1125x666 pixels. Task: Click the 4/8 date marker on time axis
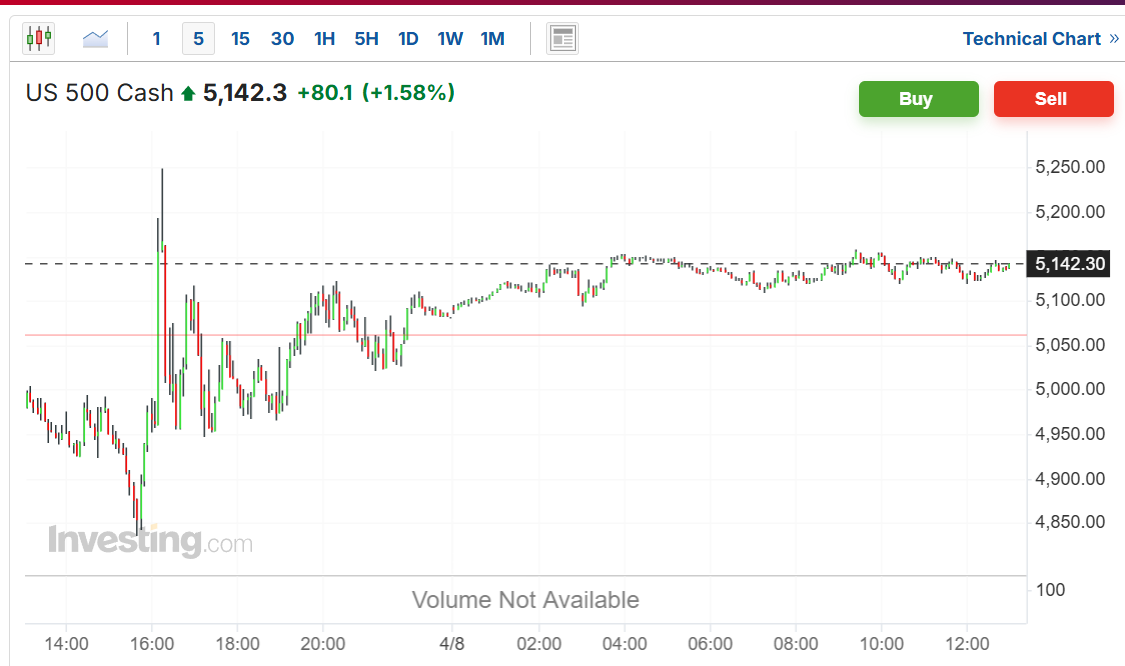click(x=452, y=644)
